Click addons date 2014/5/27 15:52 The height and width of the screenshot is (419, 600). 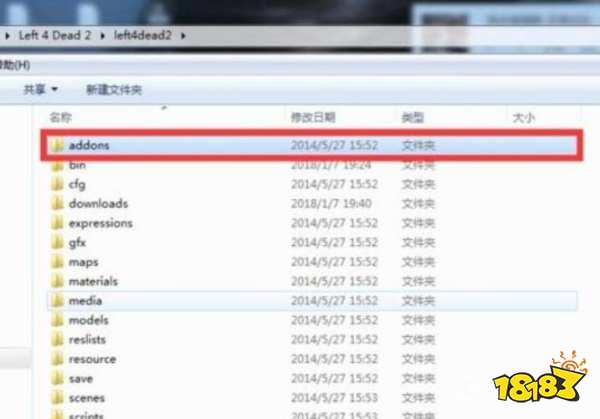[334, 145]
